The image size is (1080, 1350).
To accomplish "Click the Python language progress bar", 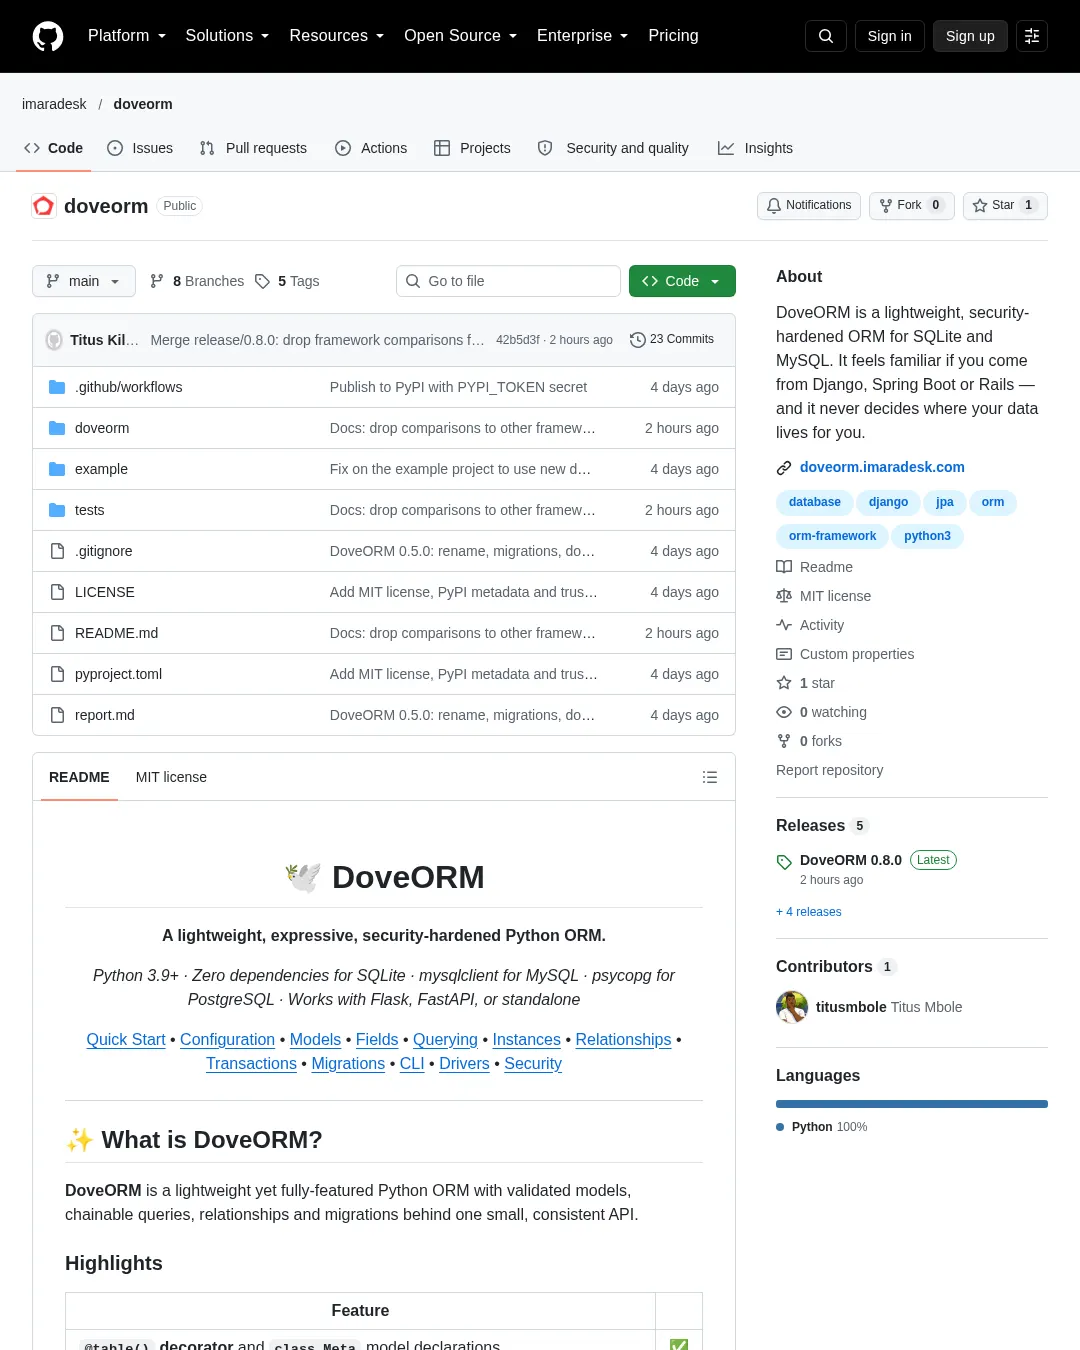I will pos(912,1104).
